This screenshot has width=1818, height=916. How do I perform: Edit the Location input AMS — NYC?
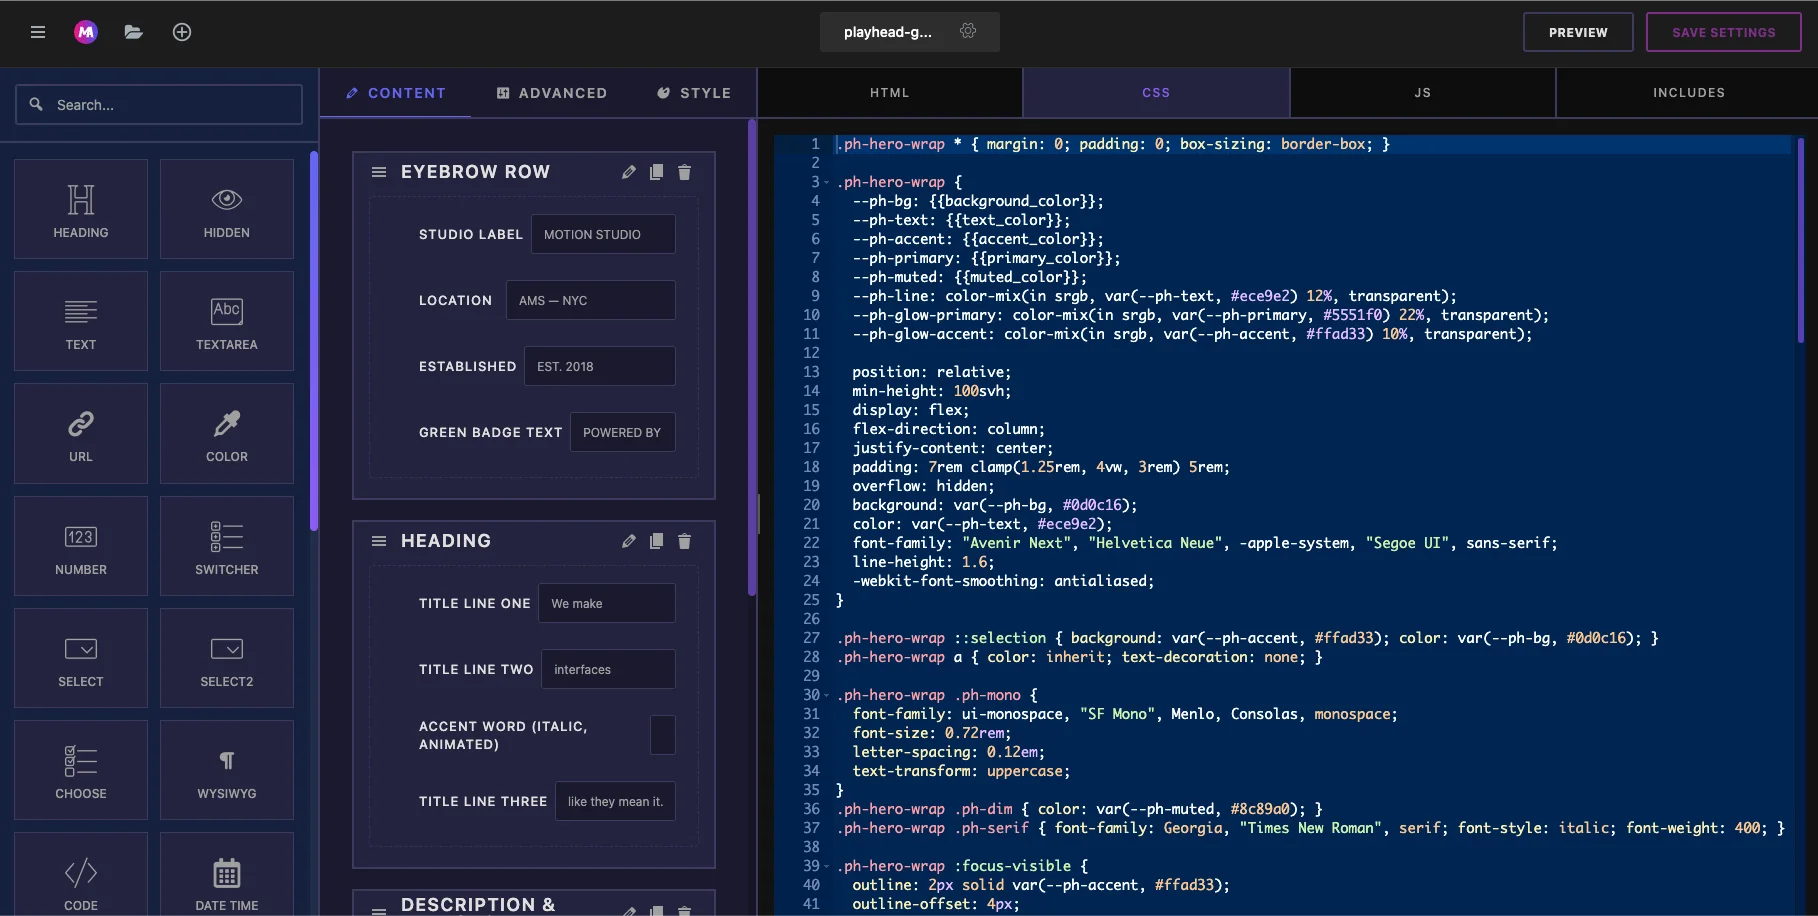click(x=591, y=300)
